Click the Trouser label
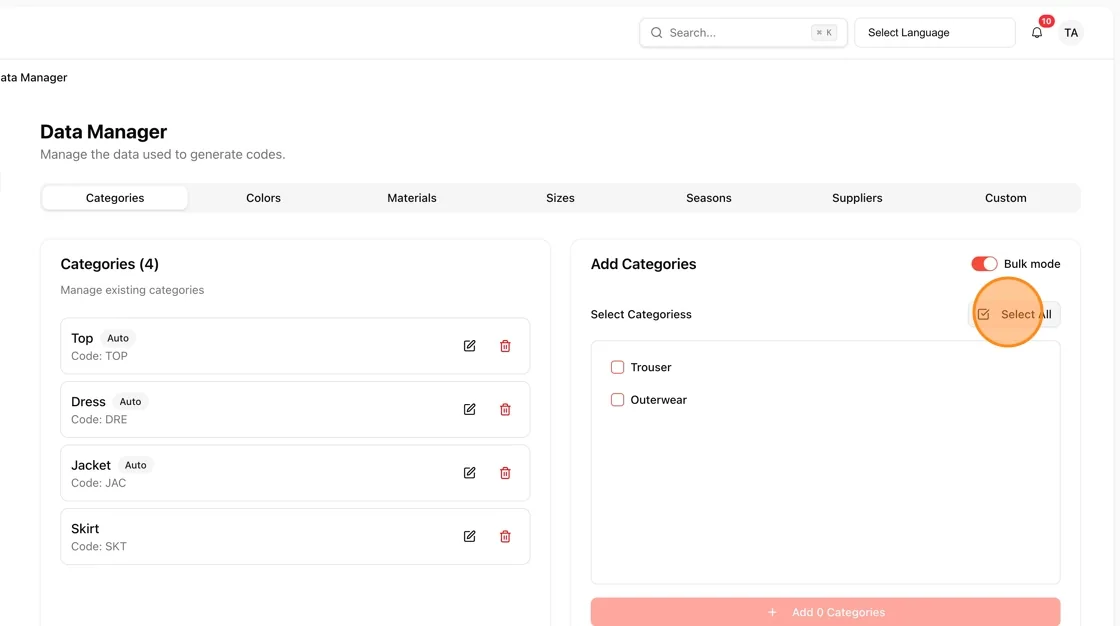 coord(651,367)
